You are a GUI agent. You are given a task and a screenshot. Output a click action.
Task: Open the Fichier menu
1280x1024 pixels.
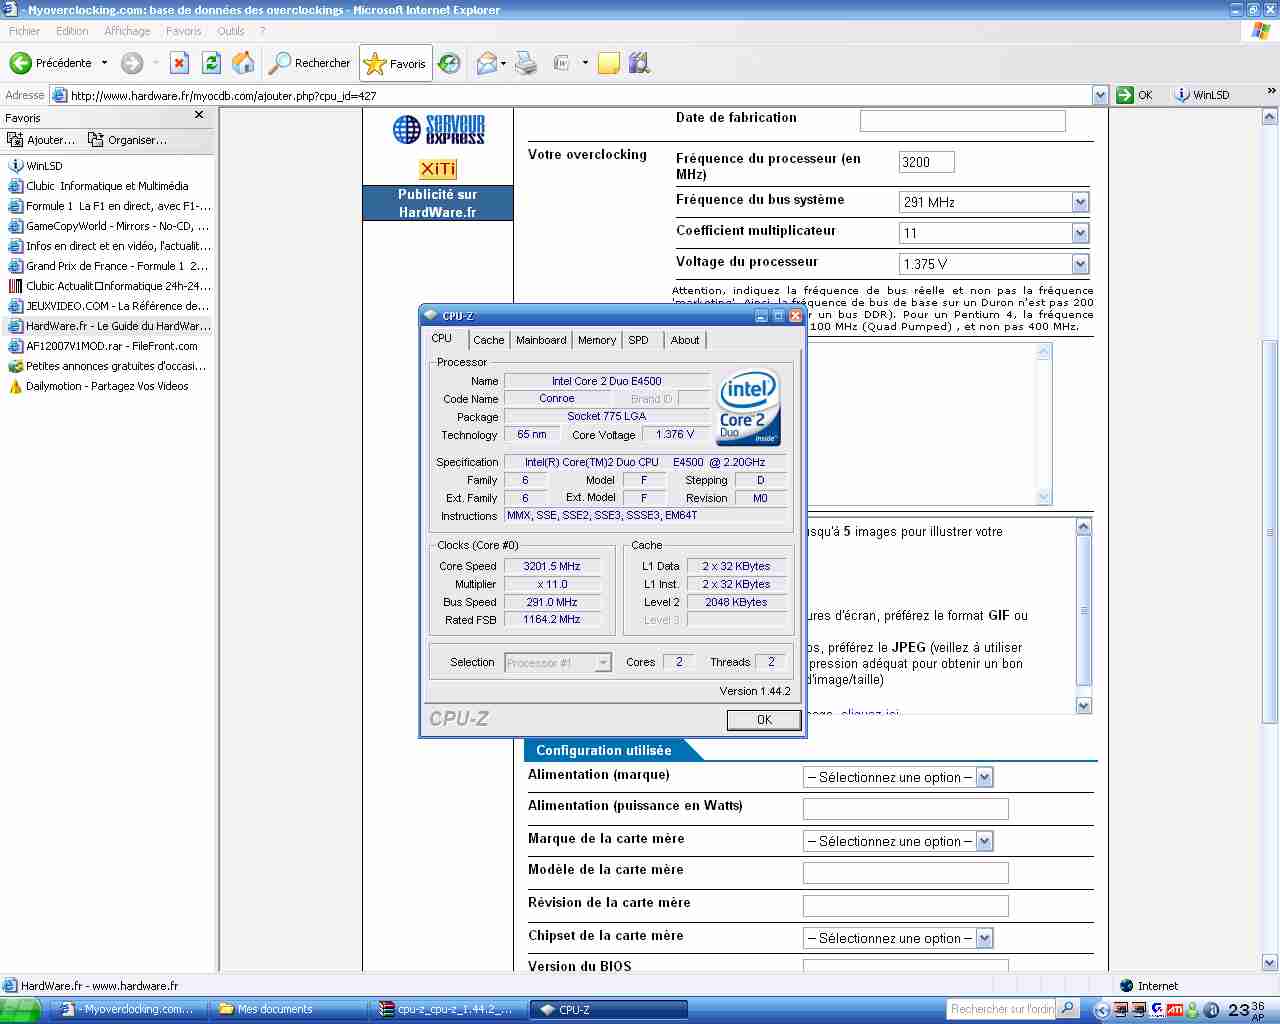click(x=24, y=31)
